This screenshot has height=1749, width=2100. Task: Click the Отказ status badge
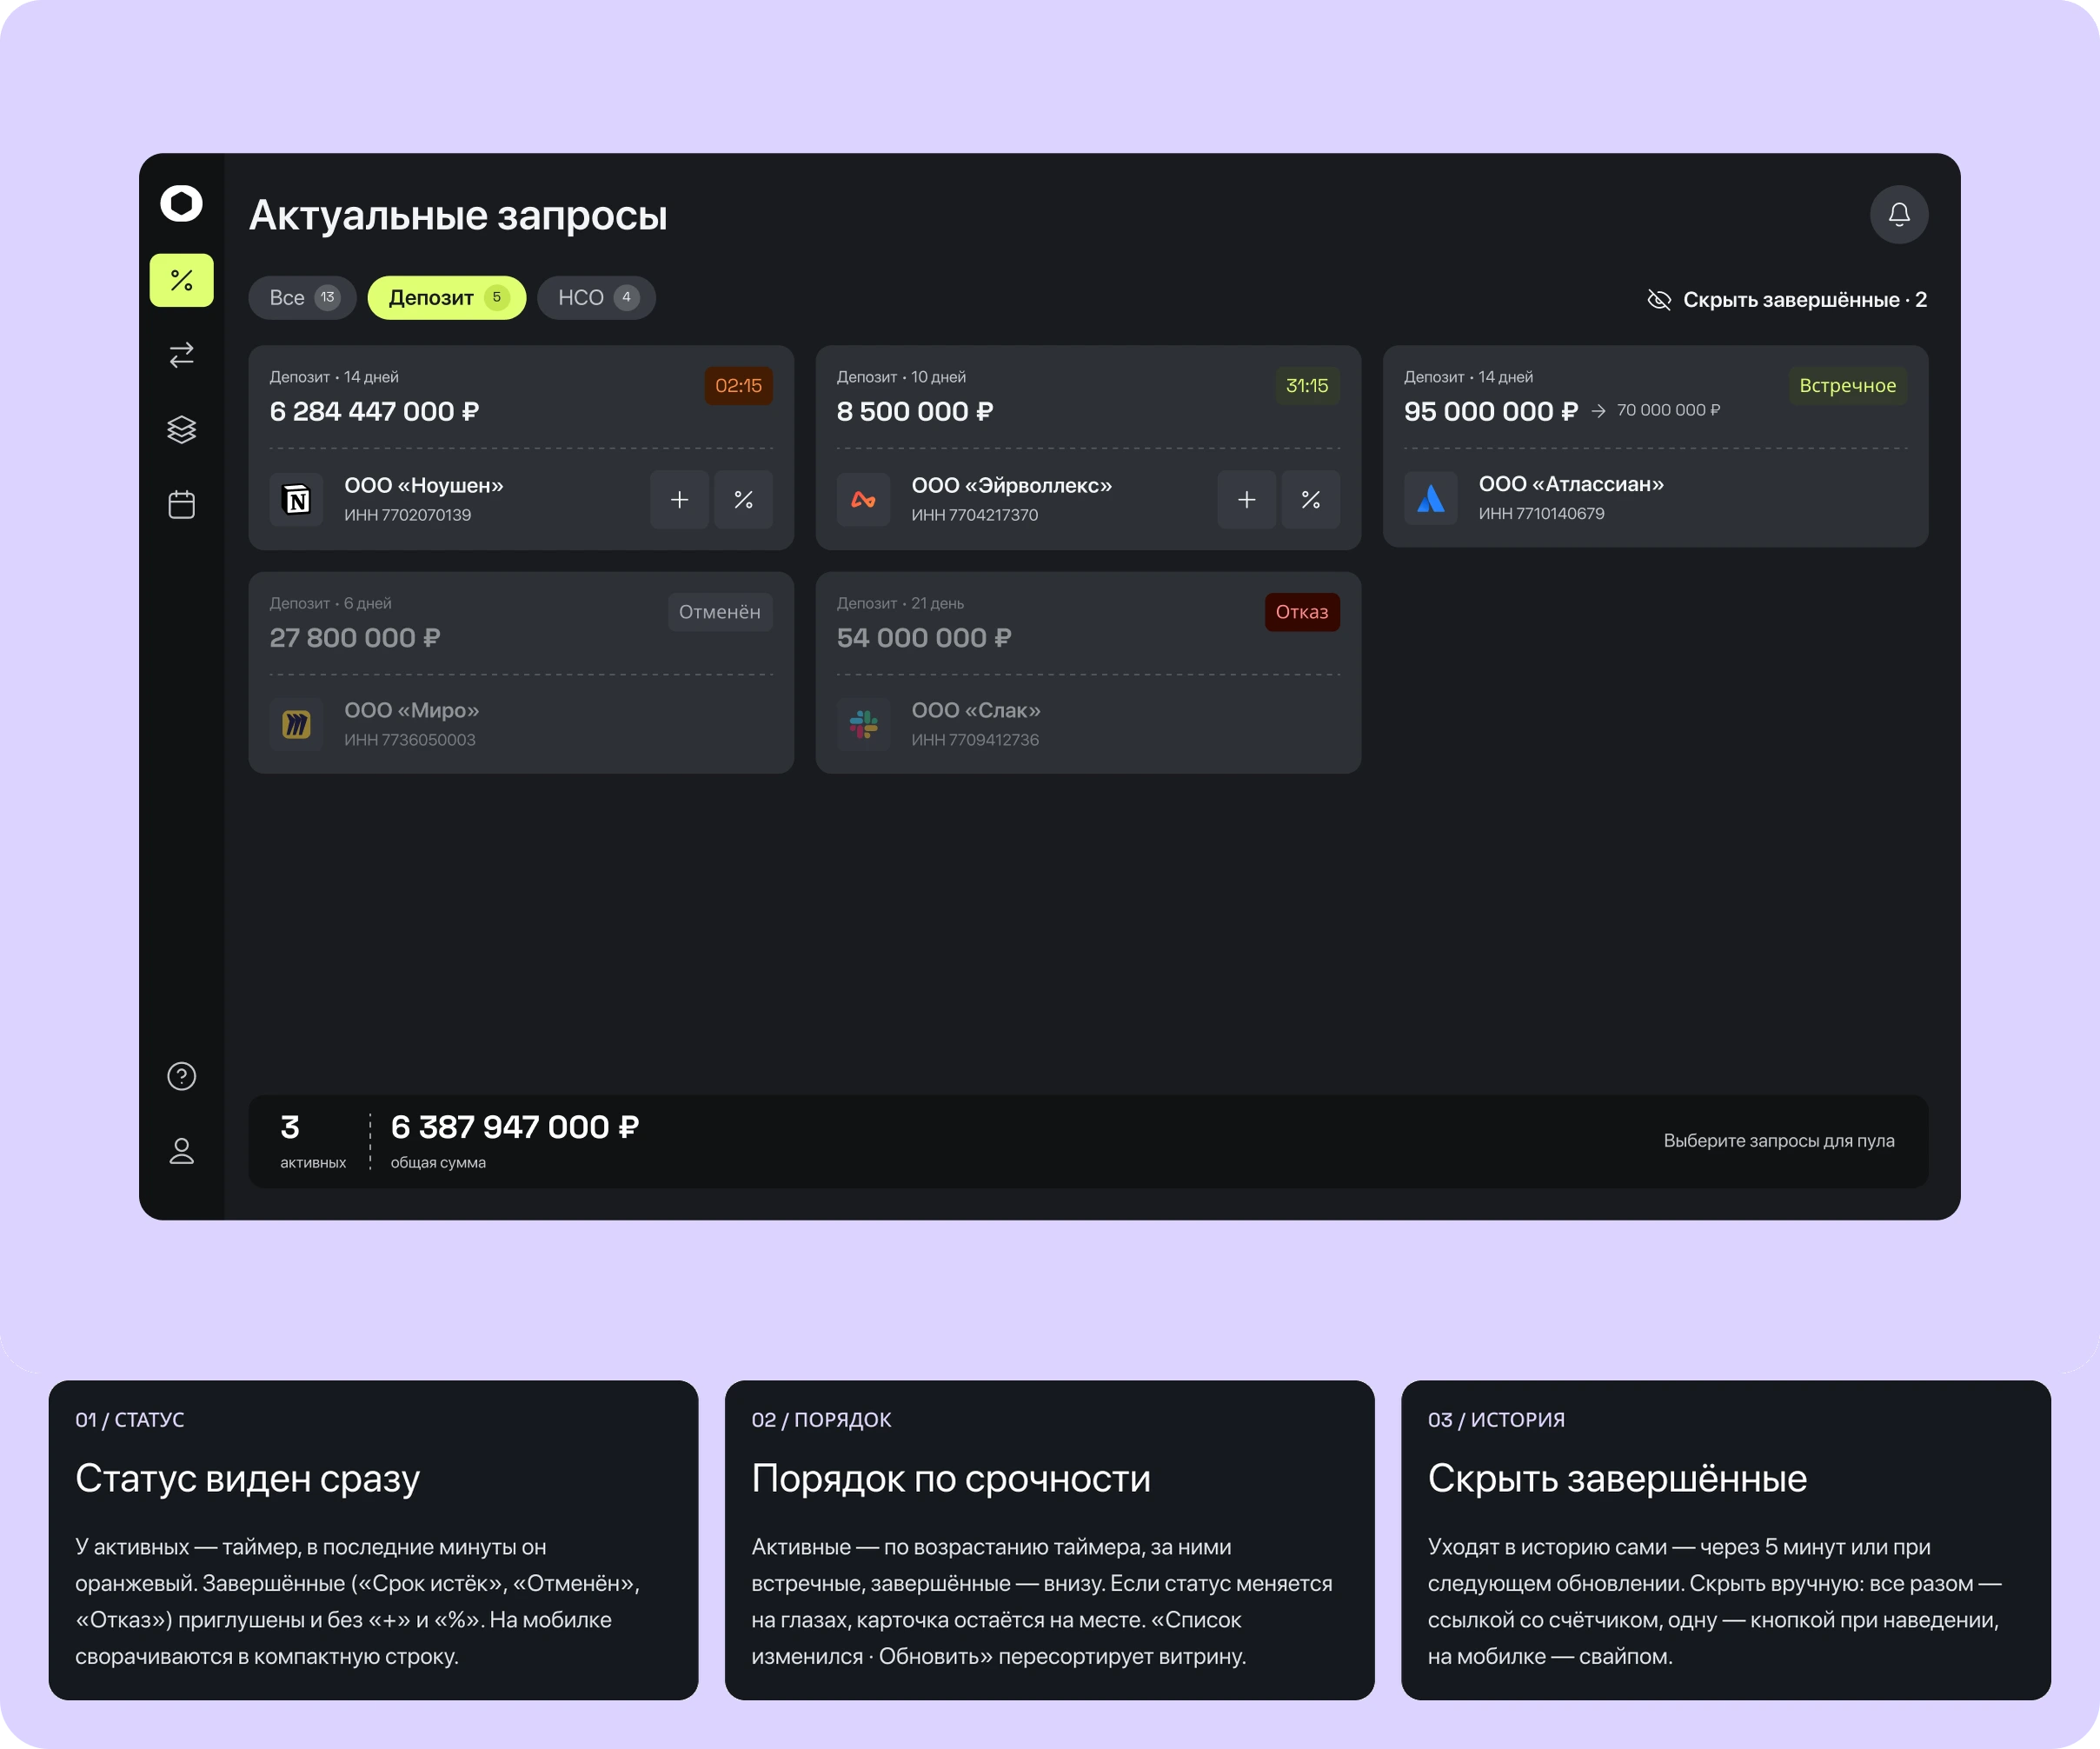coord(1302,612)
